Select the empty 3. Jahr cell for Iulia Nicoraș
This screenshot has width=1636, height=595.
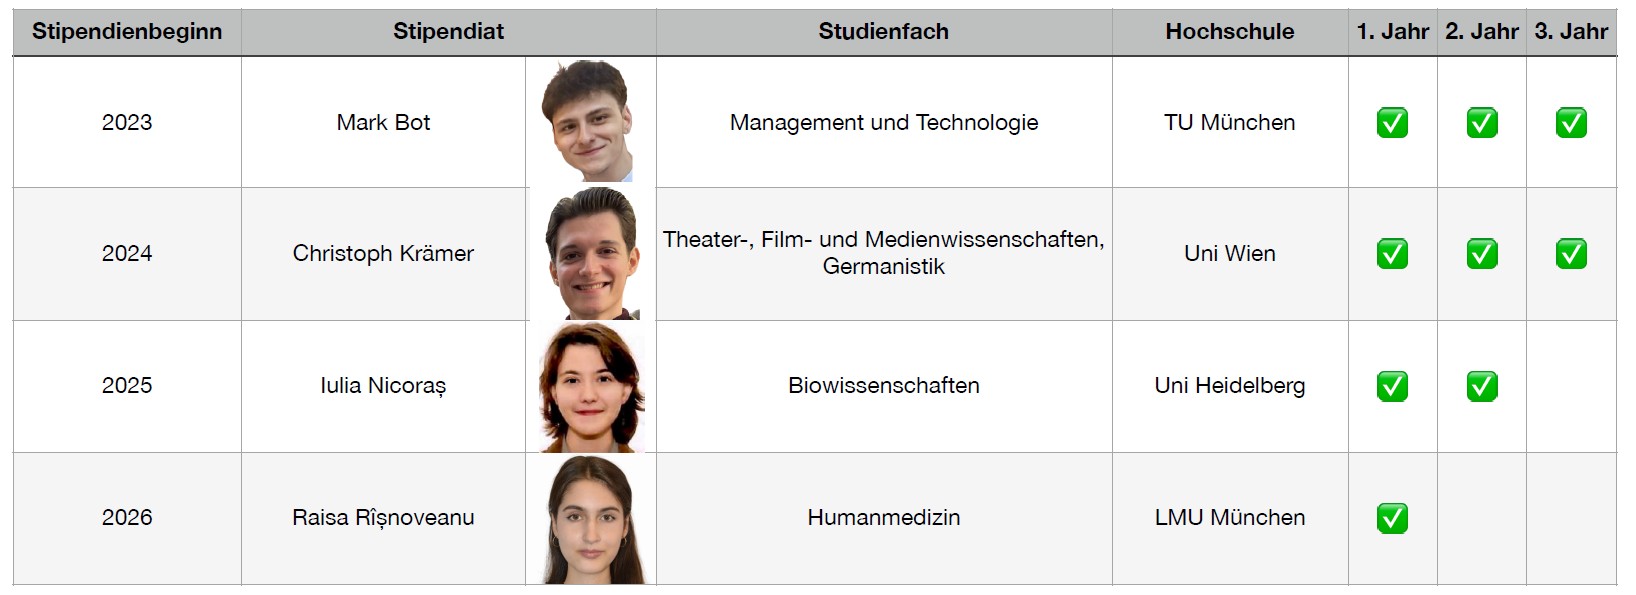[1571, 386]
